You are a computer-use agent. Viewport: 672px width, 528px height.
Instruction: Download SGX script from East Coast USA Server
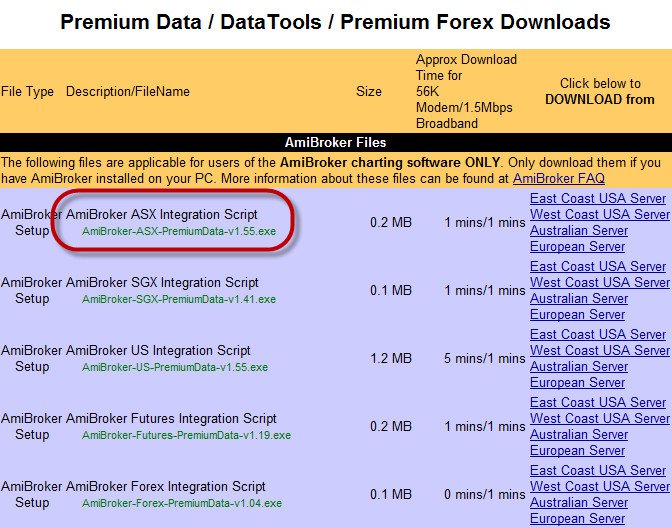[598, 267]
